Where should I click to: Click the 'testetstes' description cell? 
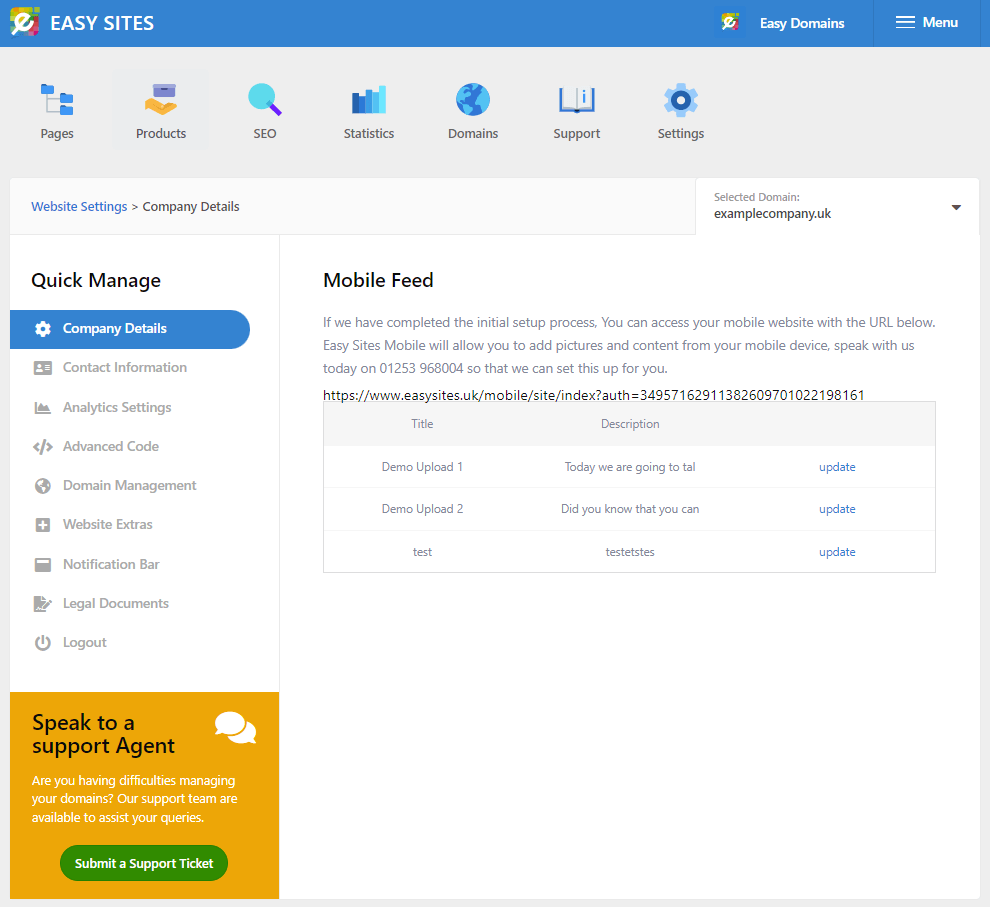(x=630, y=552)
